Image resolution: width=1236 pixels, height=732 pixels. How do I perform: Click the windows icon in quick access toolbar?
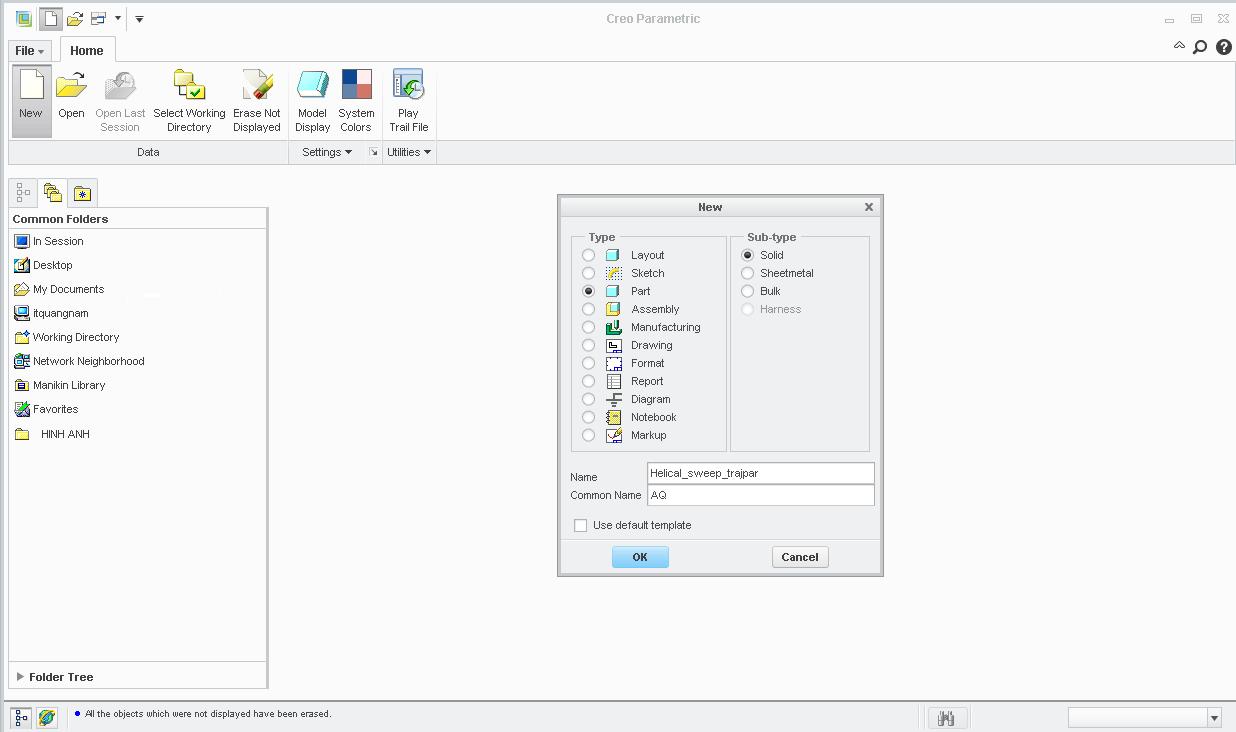pos(99,18)
